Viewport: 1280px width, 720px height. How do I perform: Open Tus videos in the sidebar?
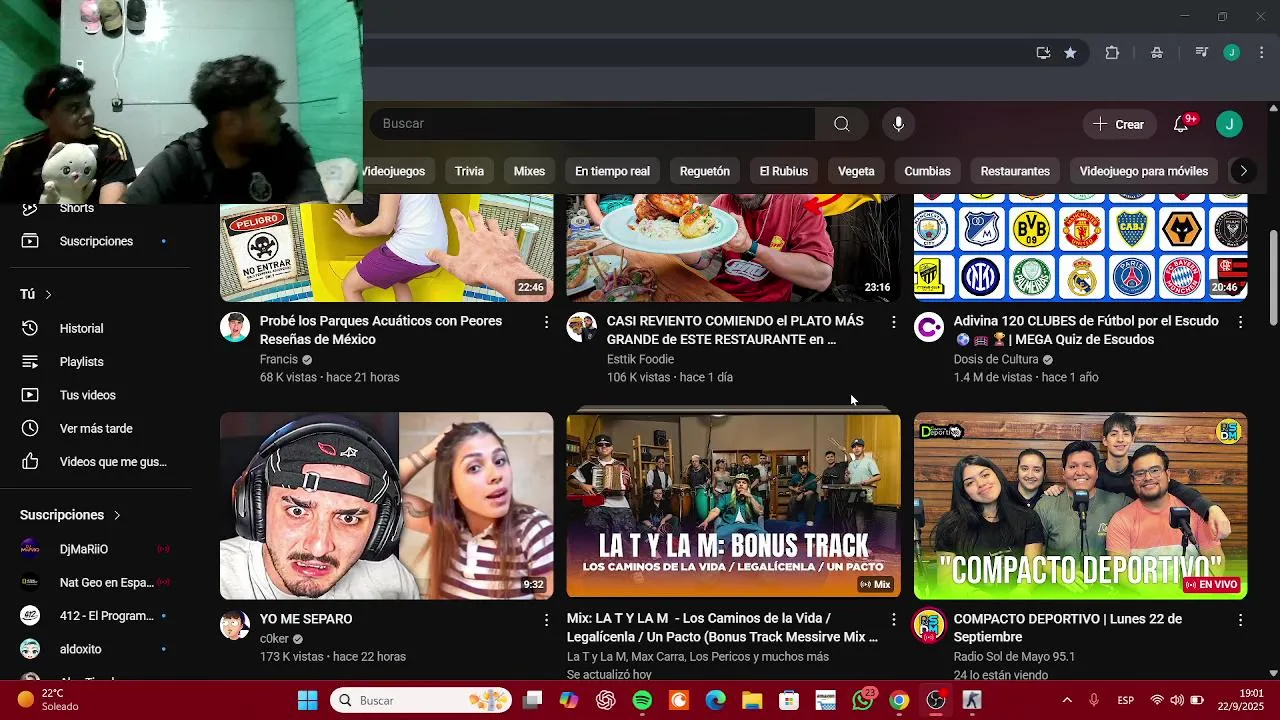point(96,395)
